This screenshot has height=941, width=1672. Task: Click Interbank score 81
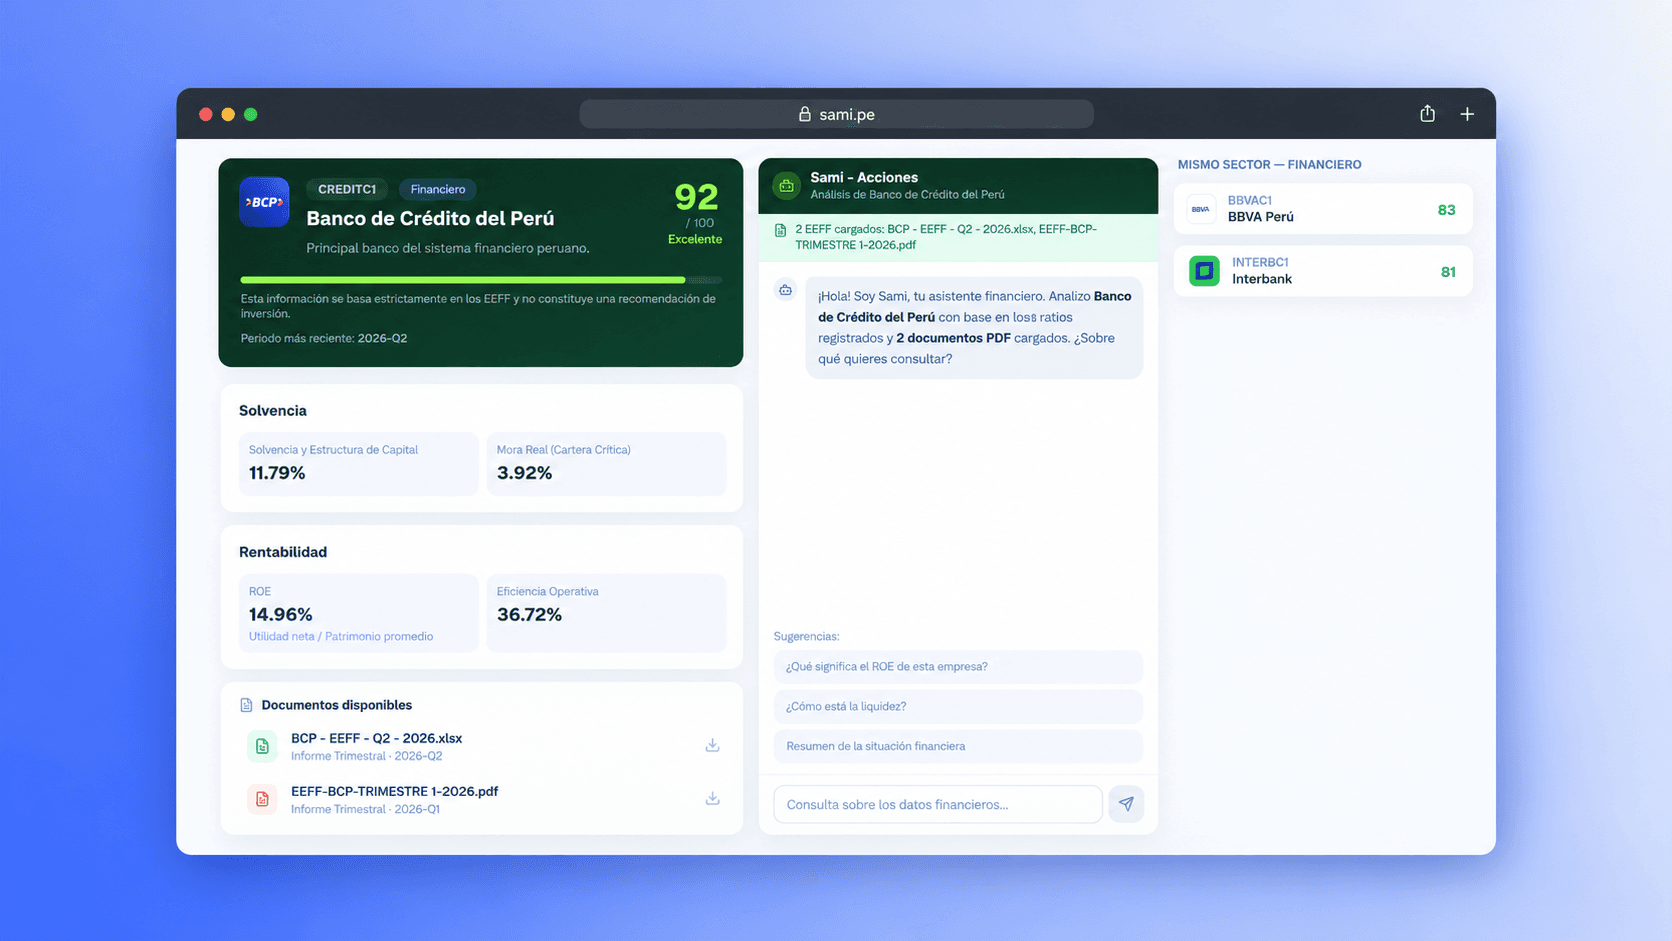tap(1448, 272)
